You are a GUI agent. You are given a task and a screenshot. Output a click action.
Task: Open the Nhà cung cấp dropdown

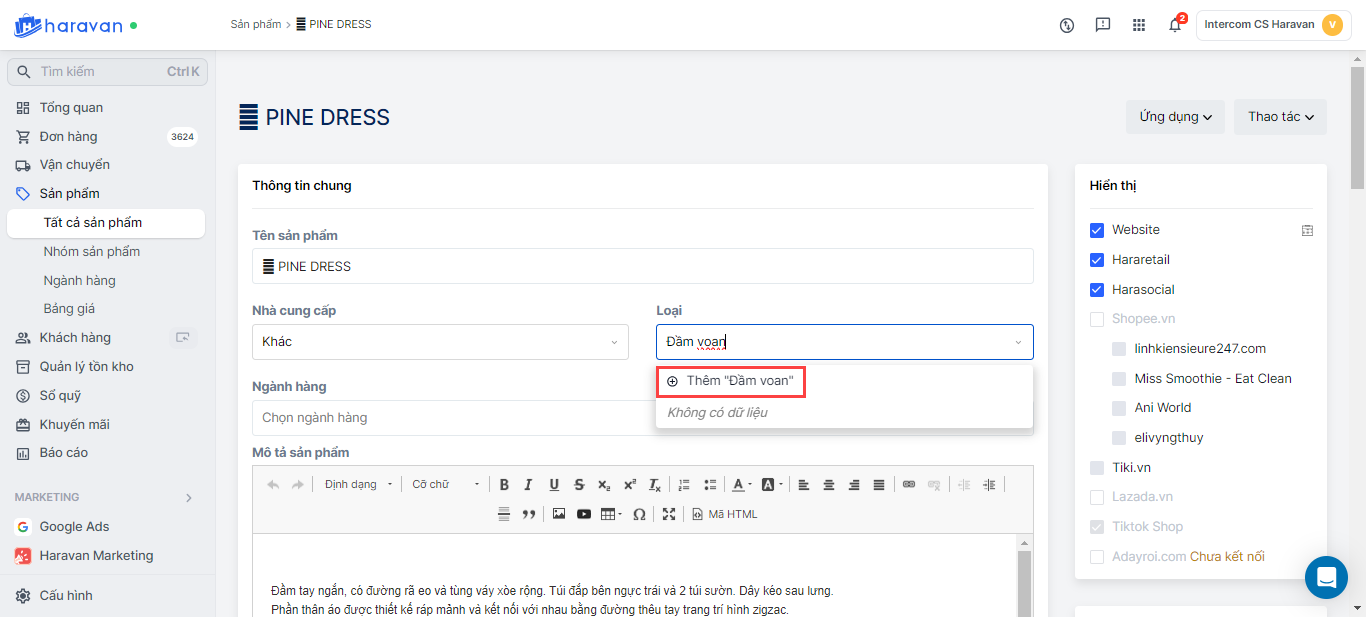tap(440, 342)
